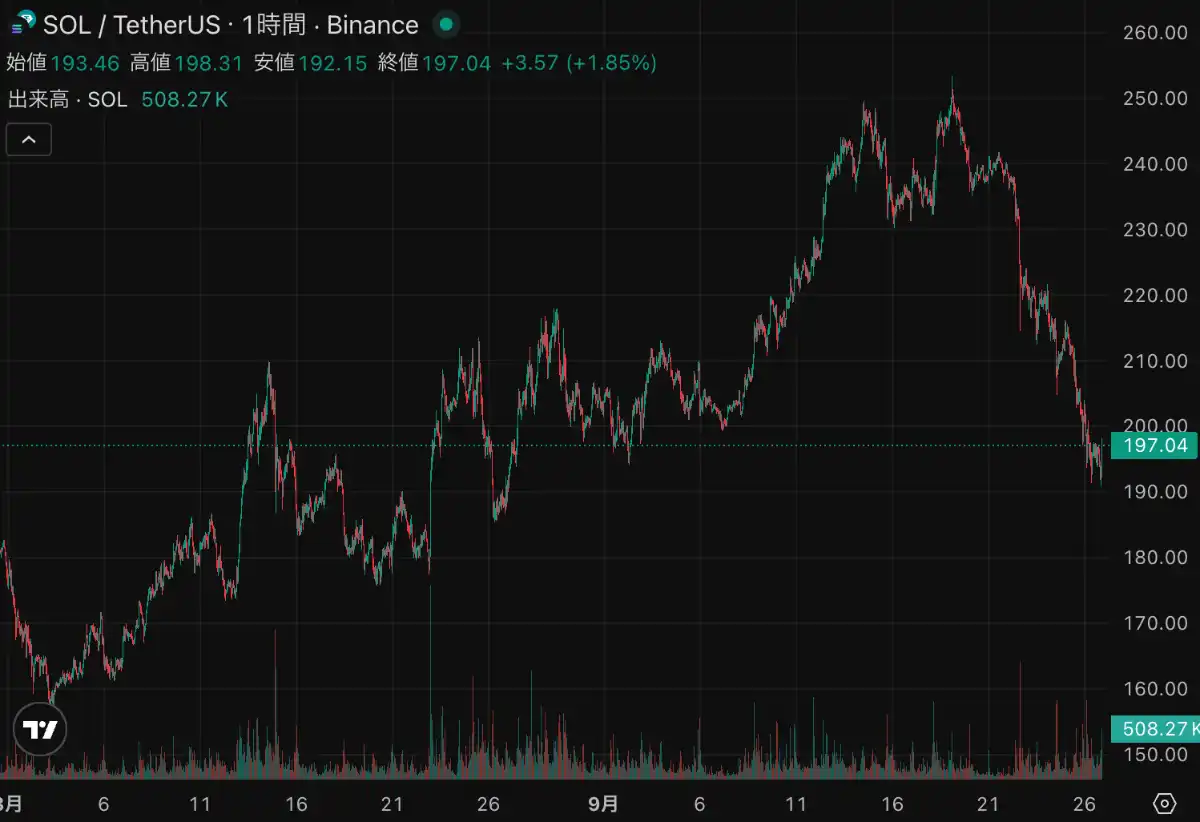Click the 197.04 current price tag on axis

coord(1155,446)
